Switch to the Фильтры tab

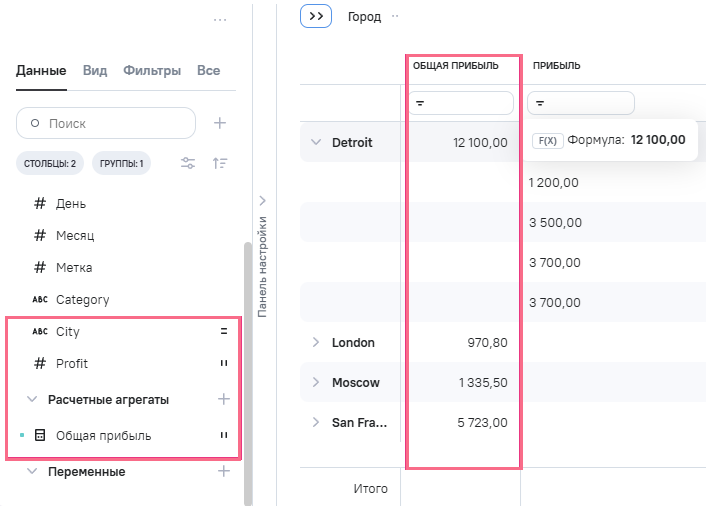click(x=152, y=71)
